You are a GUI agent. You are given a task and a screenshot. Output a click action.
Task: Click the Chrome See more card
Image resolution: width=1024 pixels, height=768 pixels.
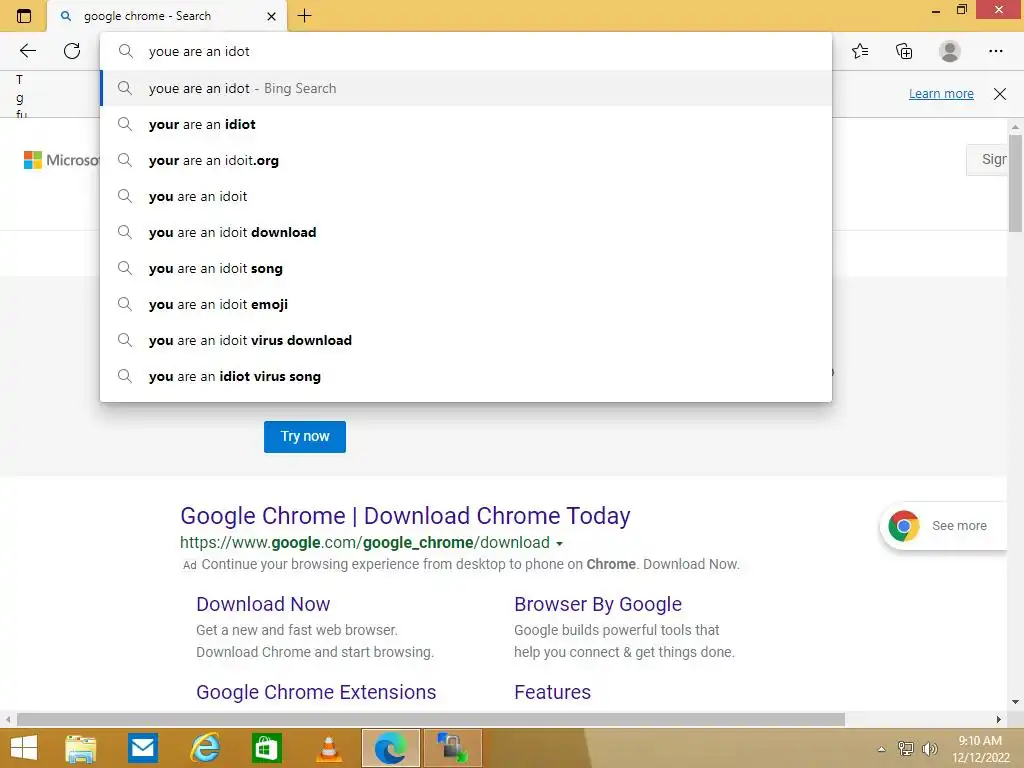click(944, 526)
